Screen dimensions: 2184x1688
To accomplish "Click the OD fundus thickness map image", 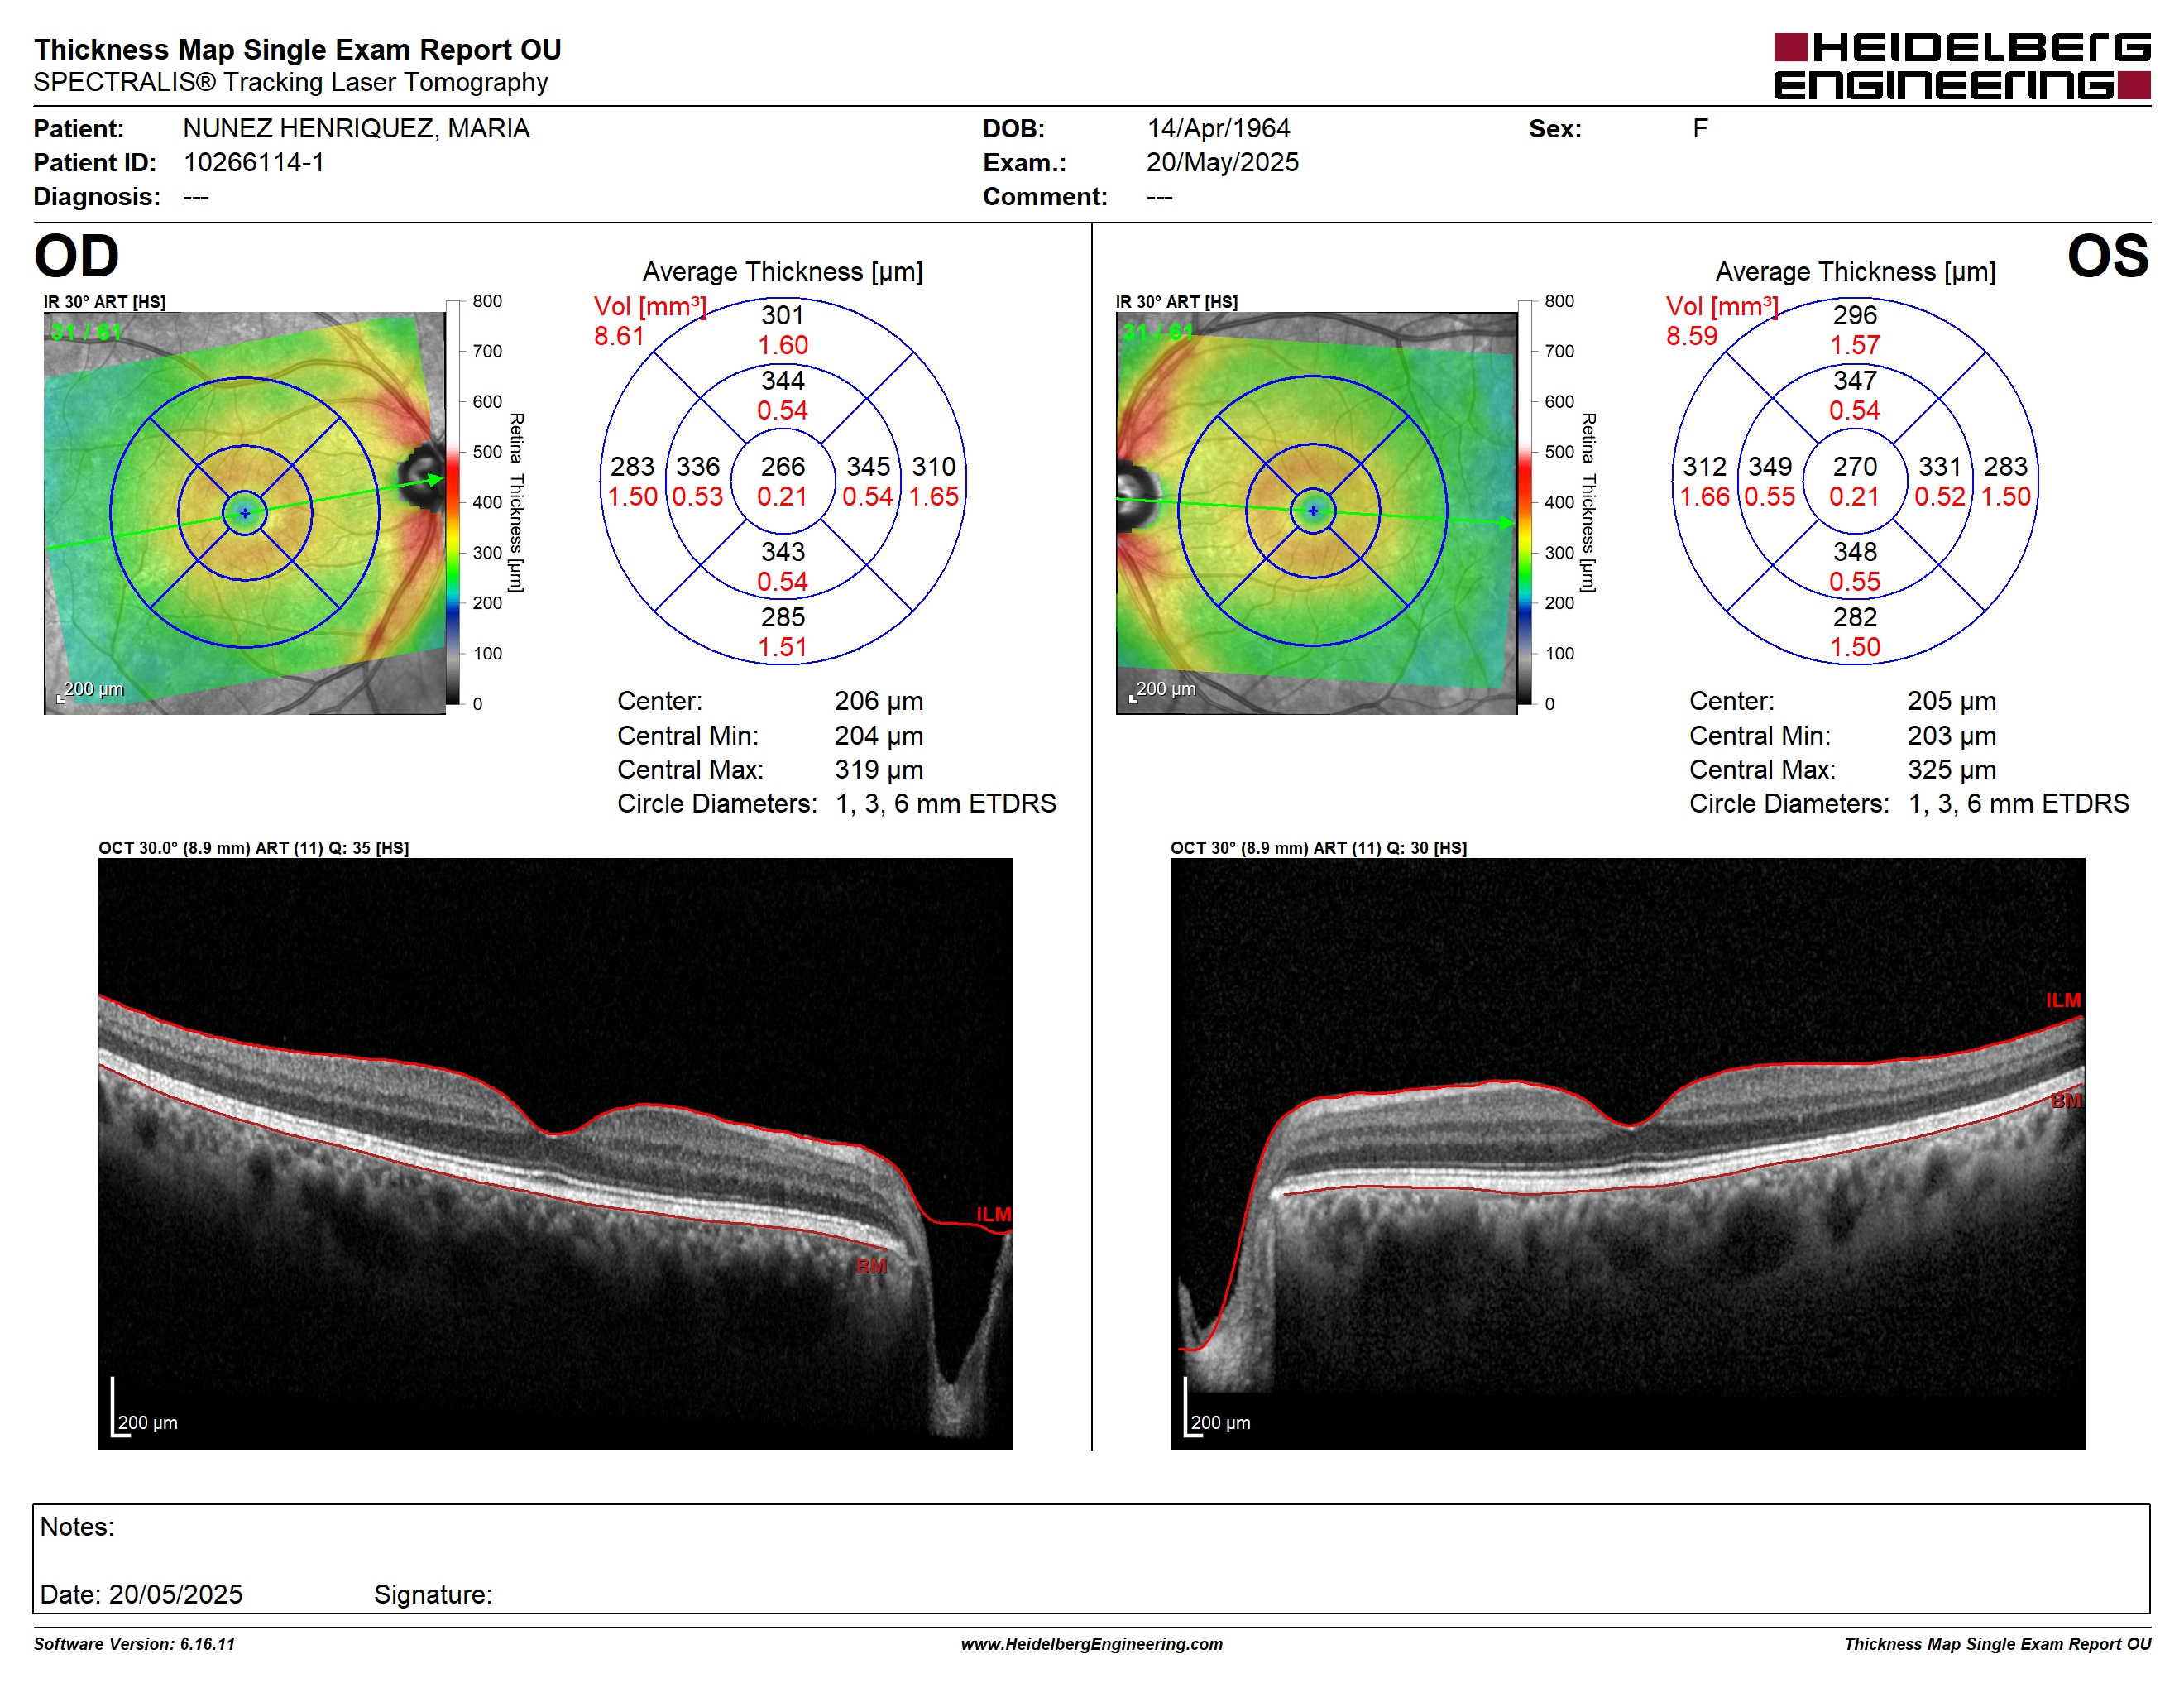I will pyautogui.click(x=244, y=513).
